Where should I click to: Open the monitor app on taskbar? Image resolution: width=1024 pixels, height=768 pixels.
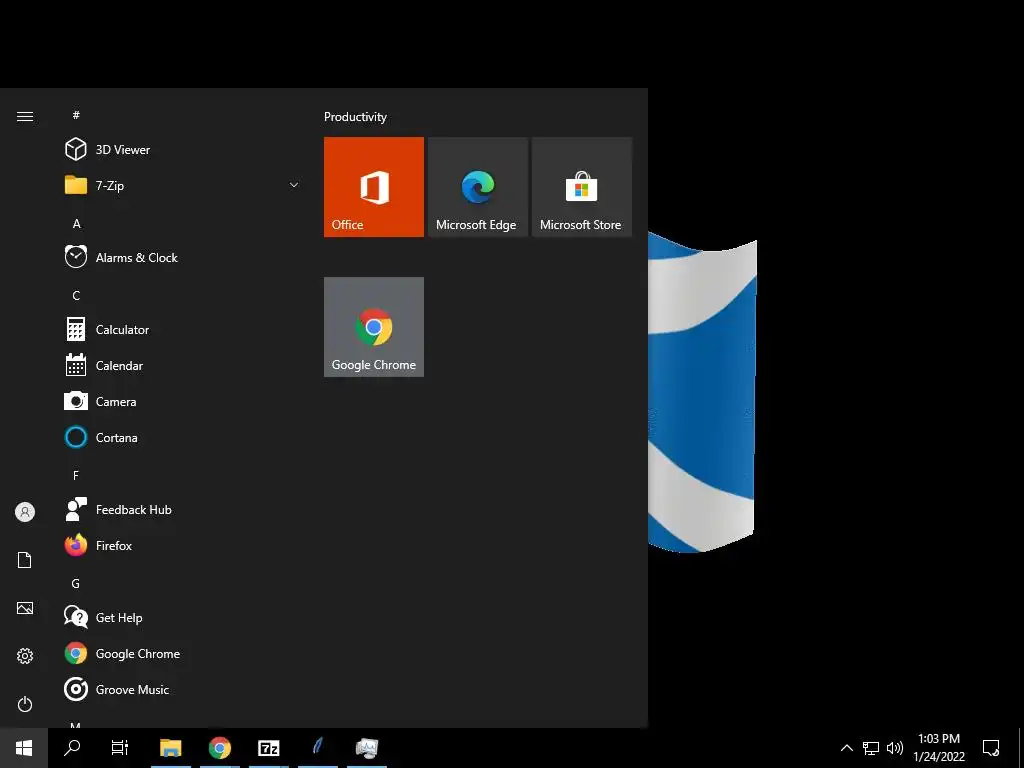pyautogui.click(x=367, y=748)
